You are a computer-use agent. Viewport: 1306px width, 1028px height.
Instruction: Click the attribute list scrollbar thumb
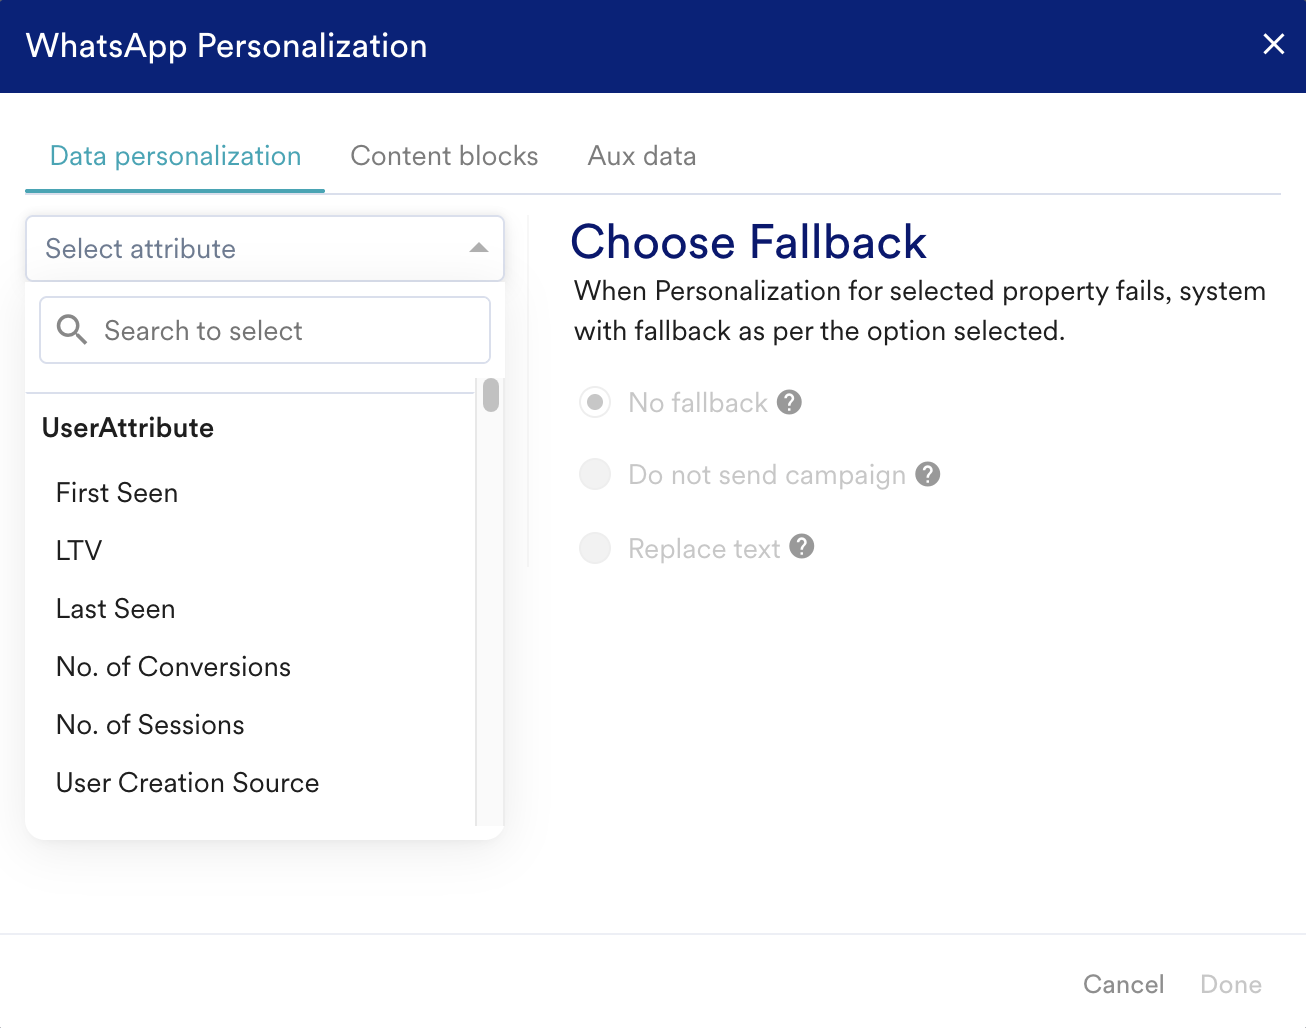(490, 395)
